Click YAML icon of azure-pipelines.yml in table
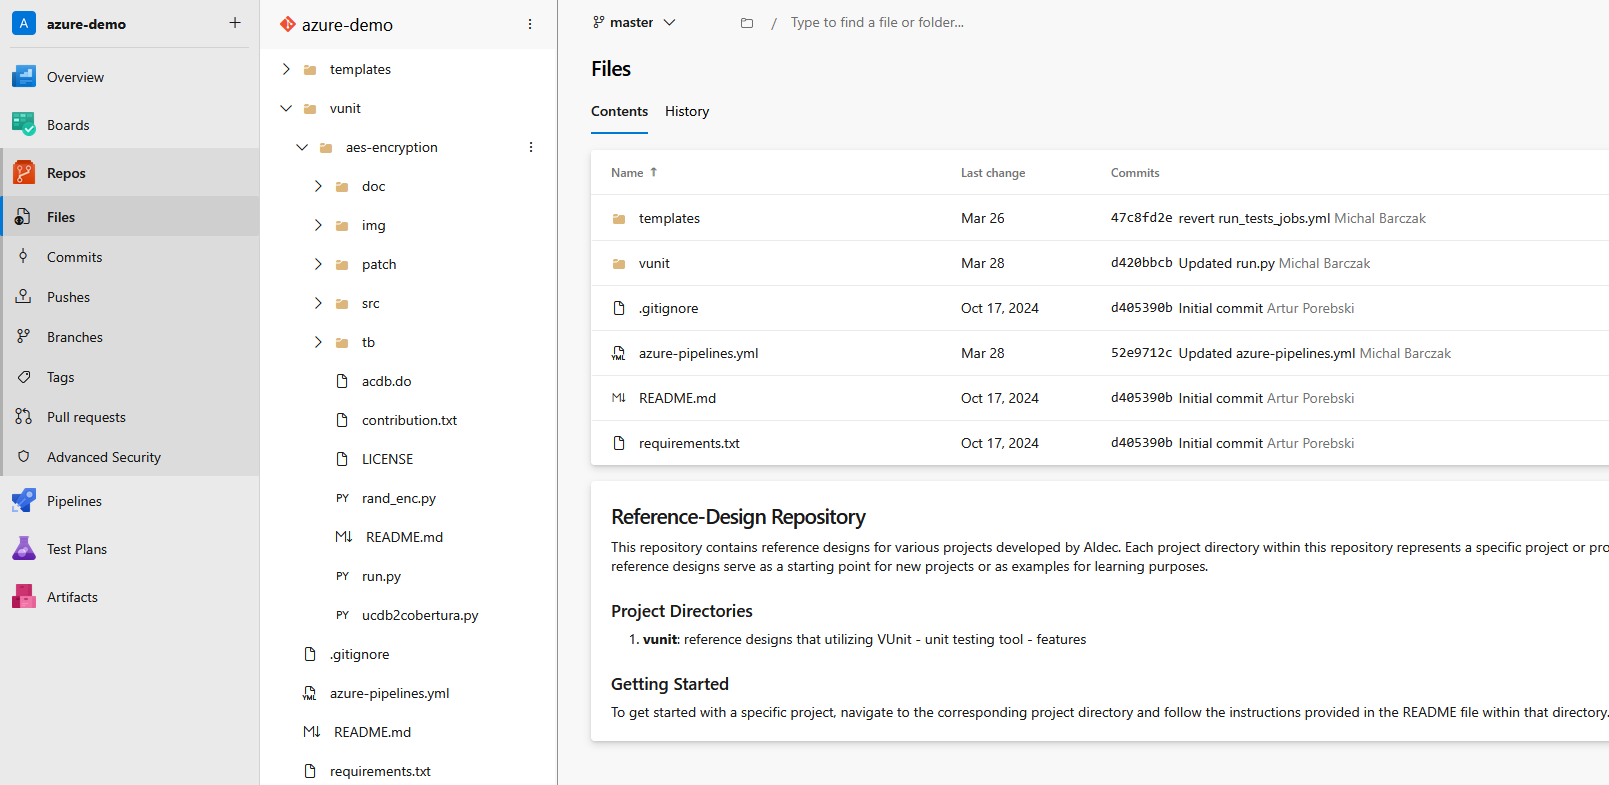1609x785 pixels. click(x=619, y=353)
